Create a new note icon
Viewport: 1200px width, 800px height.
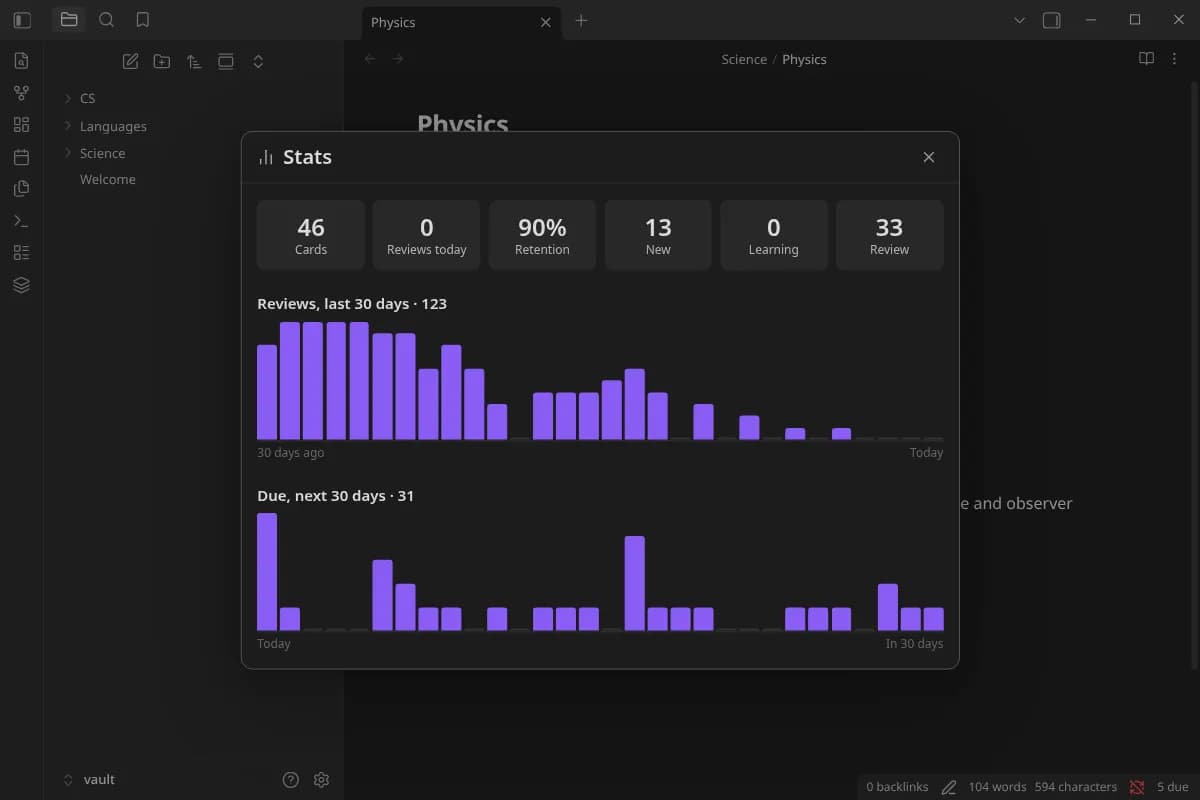(x=130, y=62)
